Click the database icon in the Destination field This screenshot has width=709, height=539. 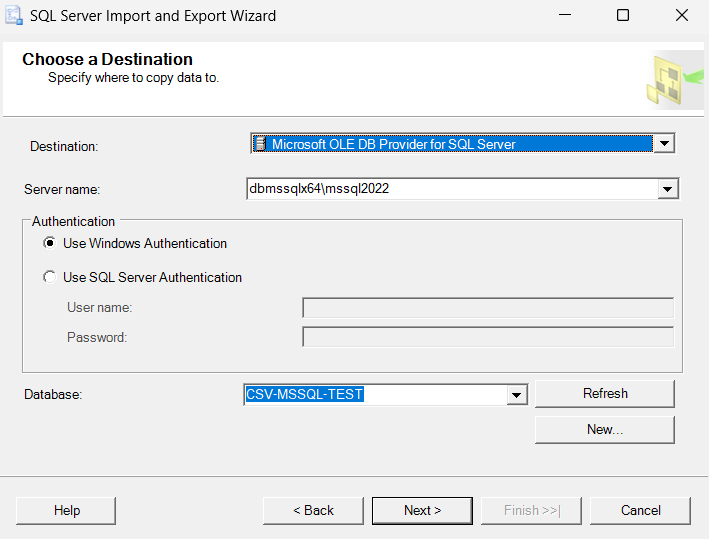pos(260,144)
